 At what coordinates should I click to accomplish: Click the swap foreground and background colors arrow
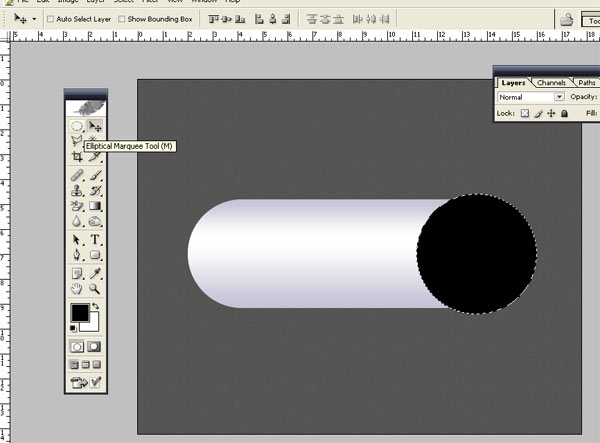coord(96,306)
